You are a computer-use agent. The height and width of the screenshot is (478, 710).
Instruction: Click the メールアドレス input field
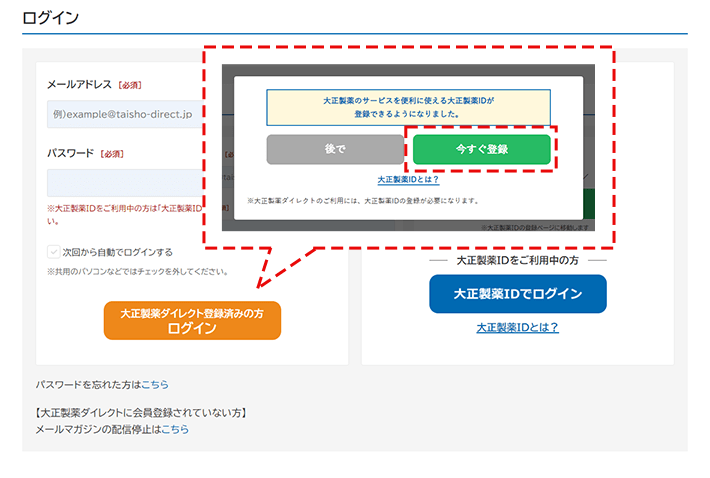[125, 114]
